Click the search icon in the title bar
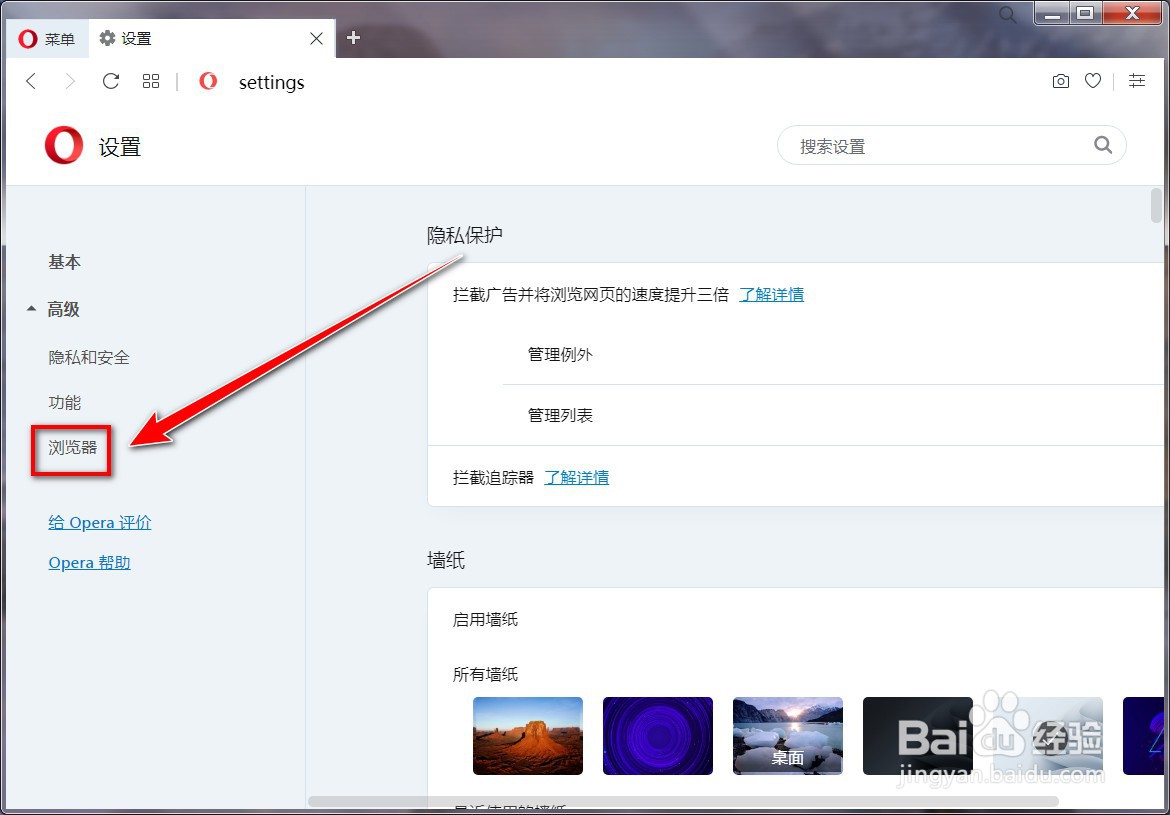 (1007, 14)
